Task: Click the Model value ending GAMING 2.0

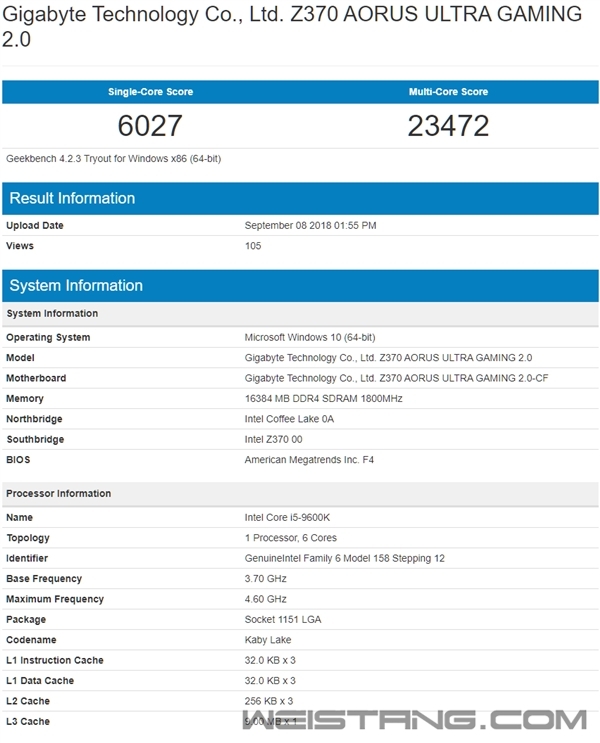Action: click(x=388, y=358)
